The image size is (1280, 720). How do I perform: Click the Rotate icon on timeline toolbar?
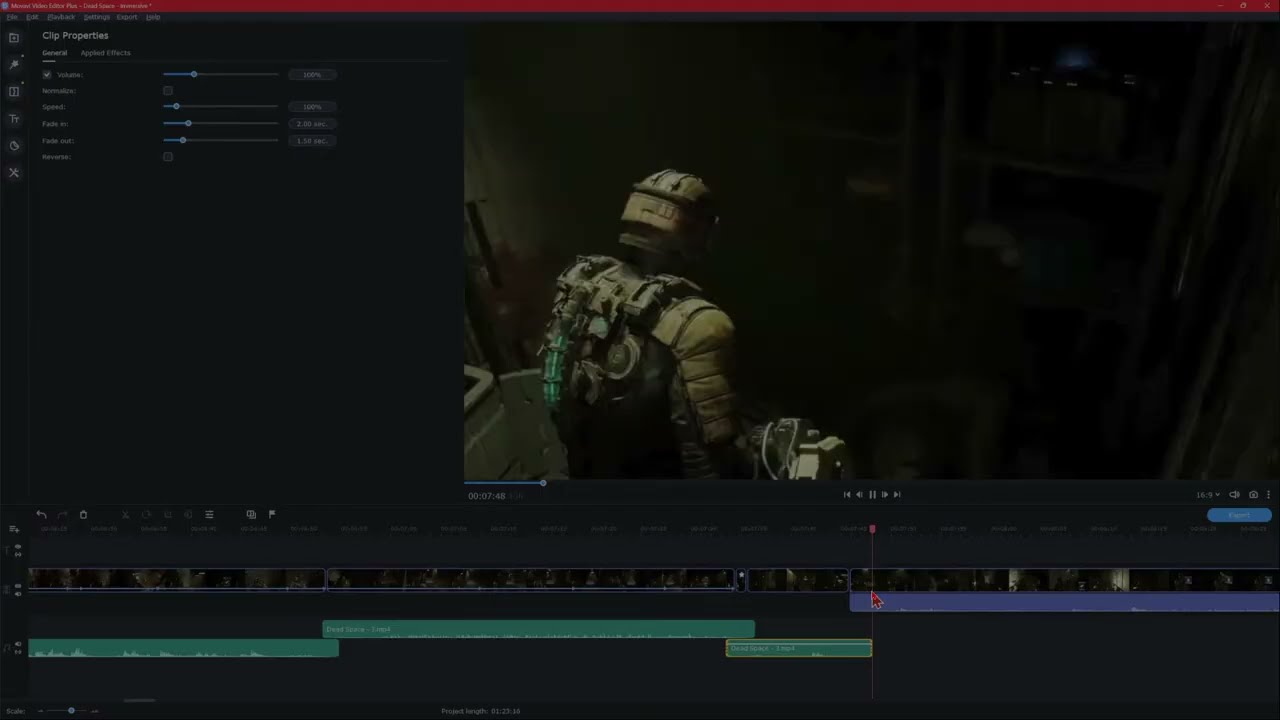pos(146,515)
